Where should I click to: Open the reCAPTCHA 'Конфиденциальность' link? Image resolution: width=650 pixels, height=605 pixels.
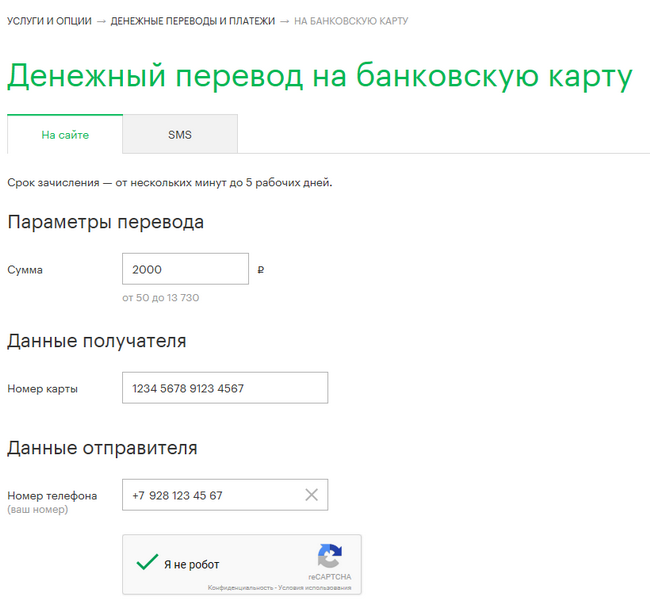[x=240, y=588]
